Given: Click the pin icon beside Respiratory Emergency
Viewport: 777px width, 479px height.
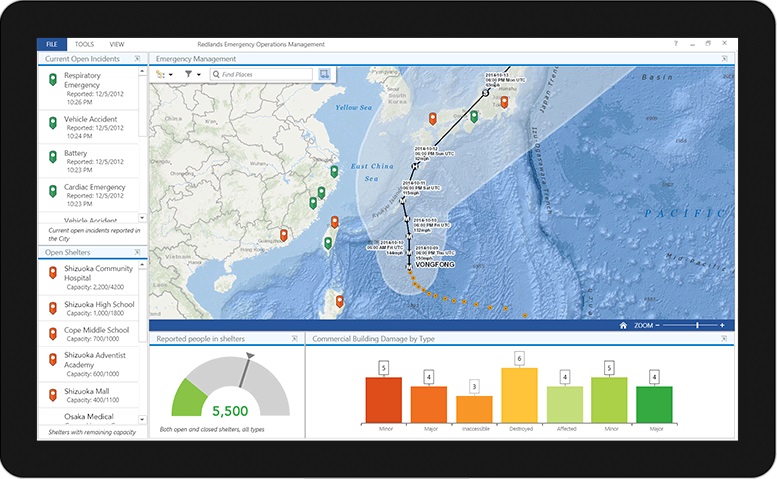Looking at the screenshot, I should click(53, 79).
